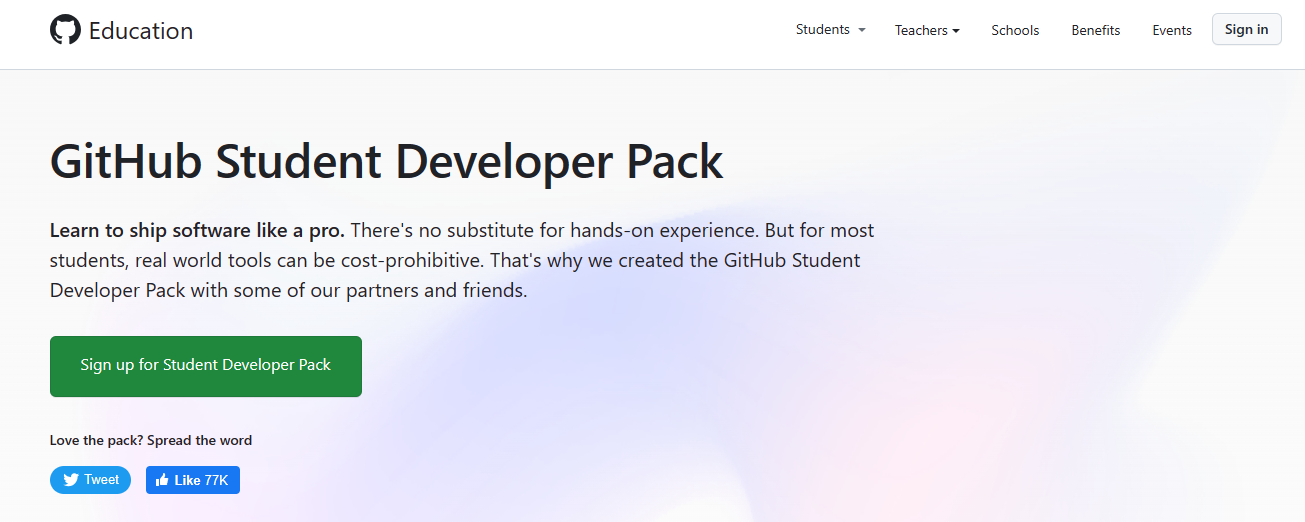
Task: Click the GitHub Student Developer Pack heading
Action: click(386, 161)
